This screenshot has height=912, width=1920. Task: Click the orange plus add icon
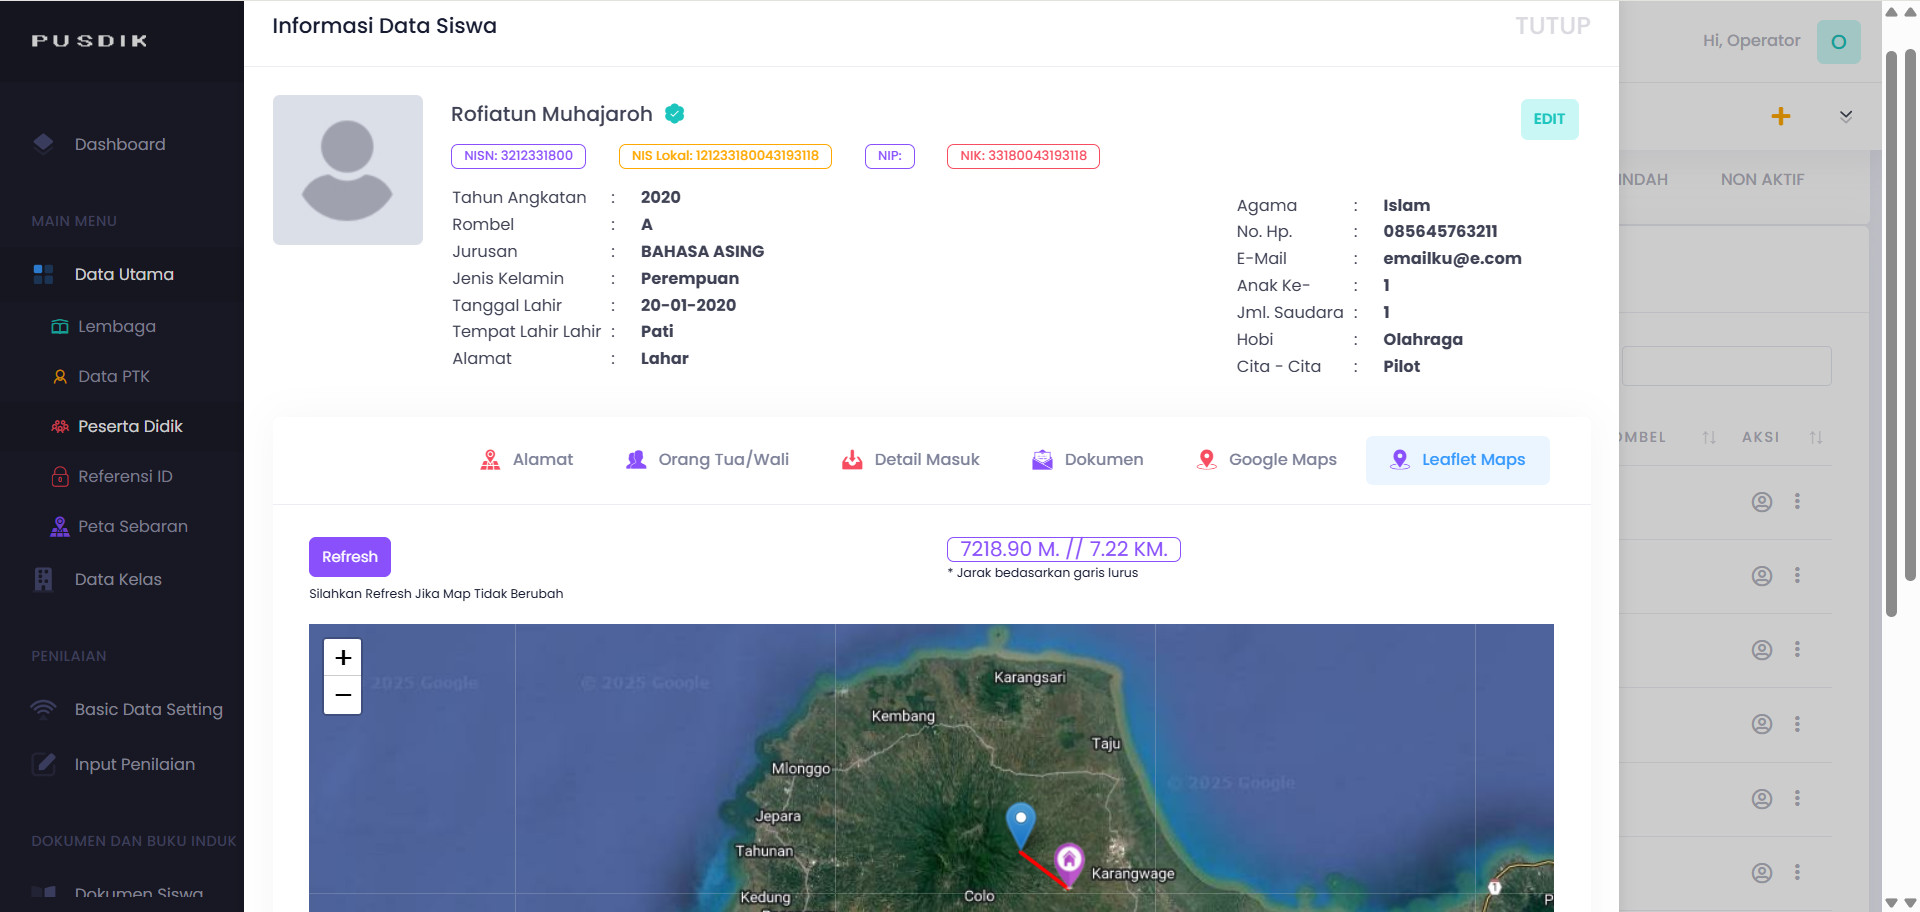(x=1780, y=116)
